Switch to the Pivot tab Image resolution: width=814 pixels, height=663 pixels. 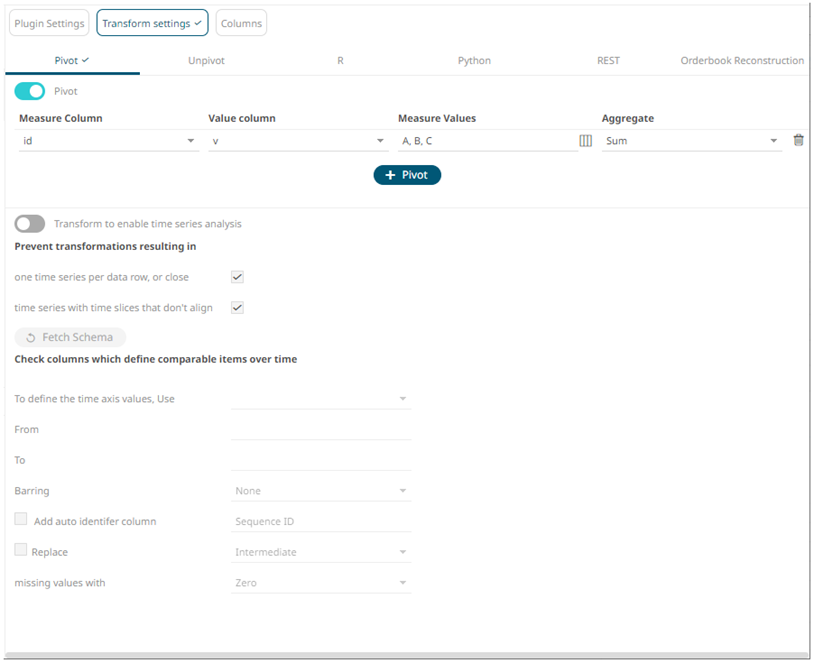coord(72,60)
